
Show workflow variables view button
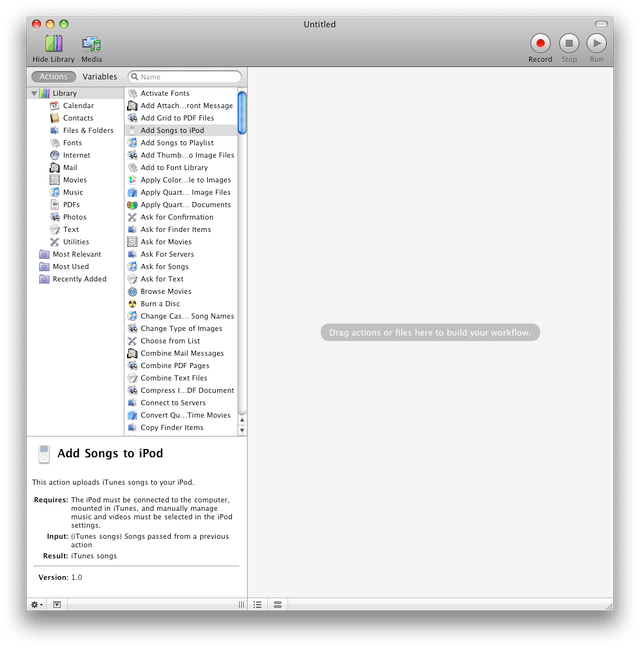click(278, 604)
